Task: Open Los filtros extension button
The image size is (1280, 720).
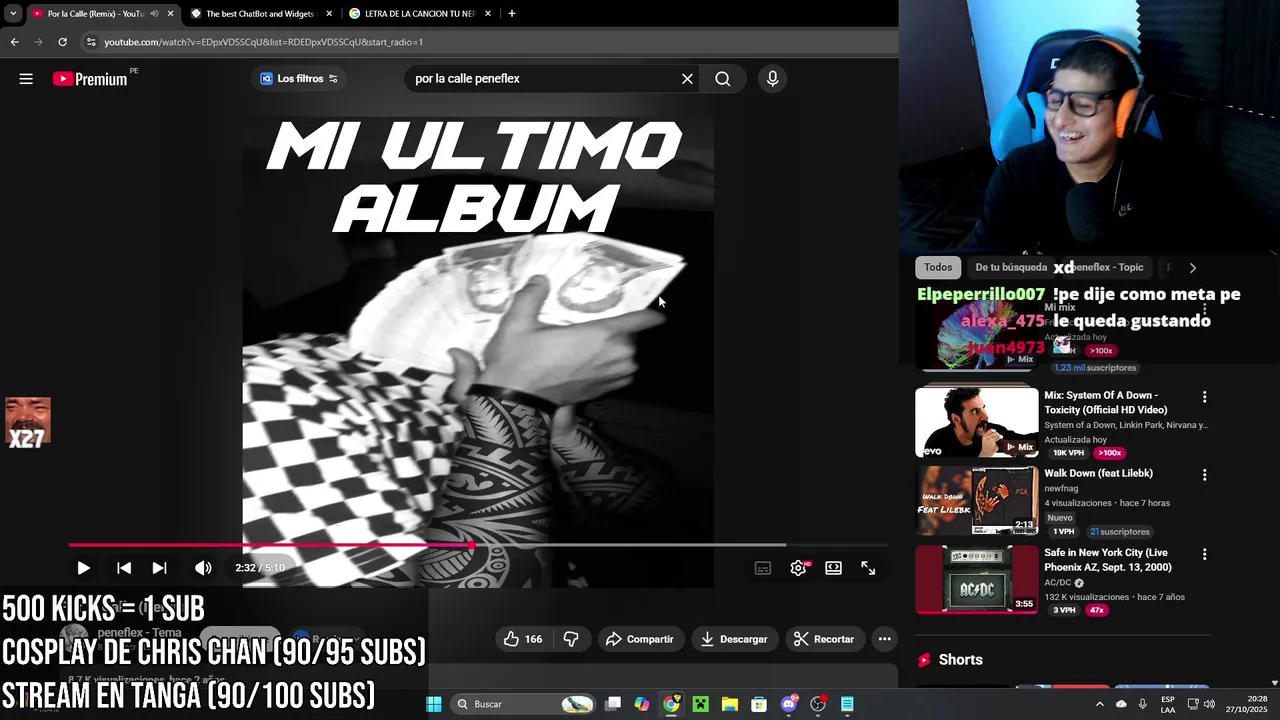Action: click(299, 79)
